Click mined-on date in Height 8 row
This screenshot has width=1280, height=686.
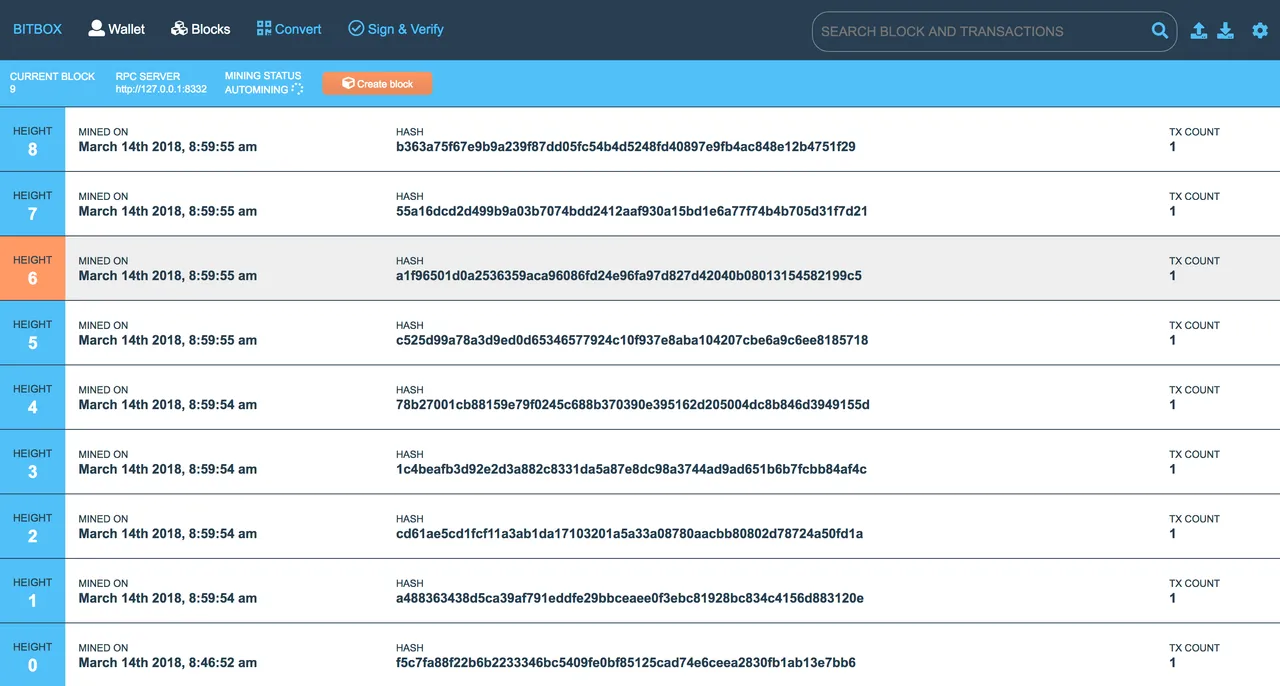click(x=168, y=147)
